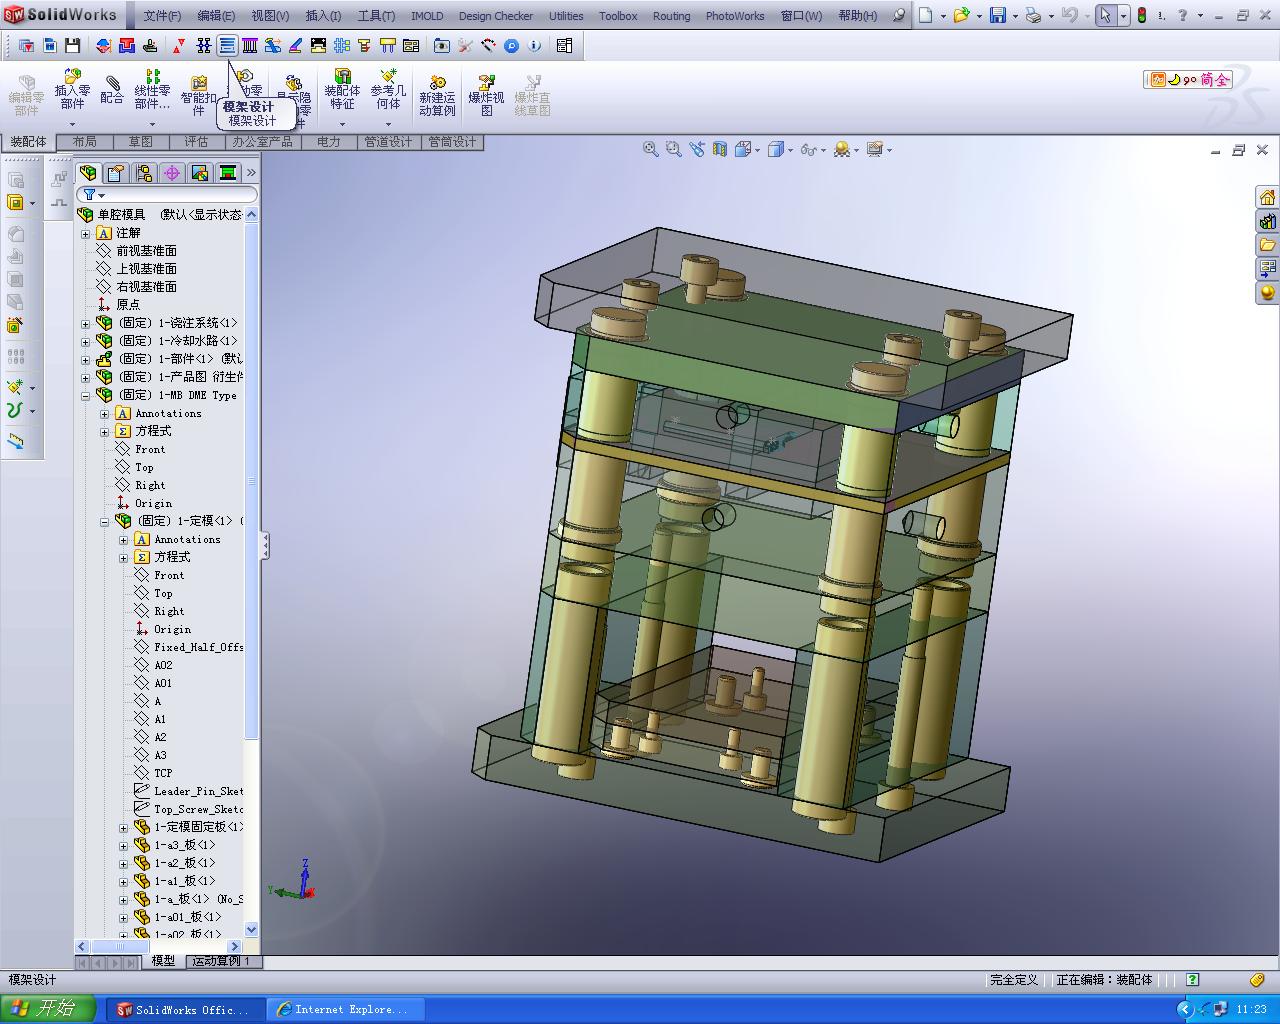Expand the 1-冷却水路<1> component
Screen dimensions: 1280x1024
(x=86, y=341)
